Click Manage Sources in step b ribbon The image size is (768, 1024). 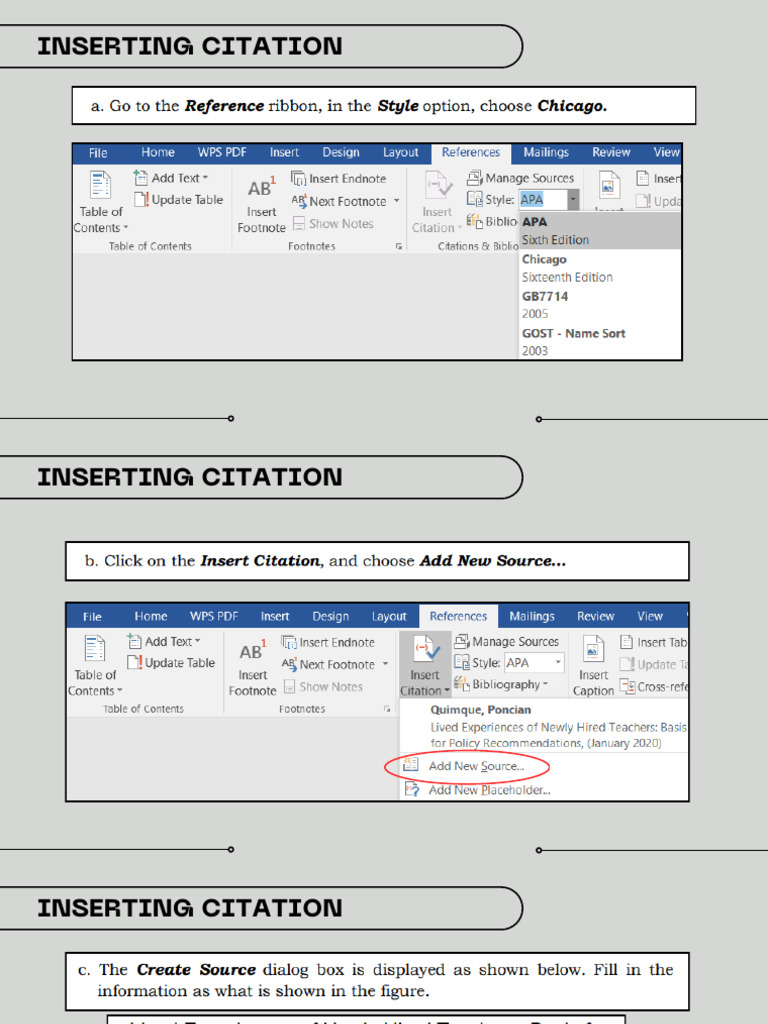click(507, 641)
